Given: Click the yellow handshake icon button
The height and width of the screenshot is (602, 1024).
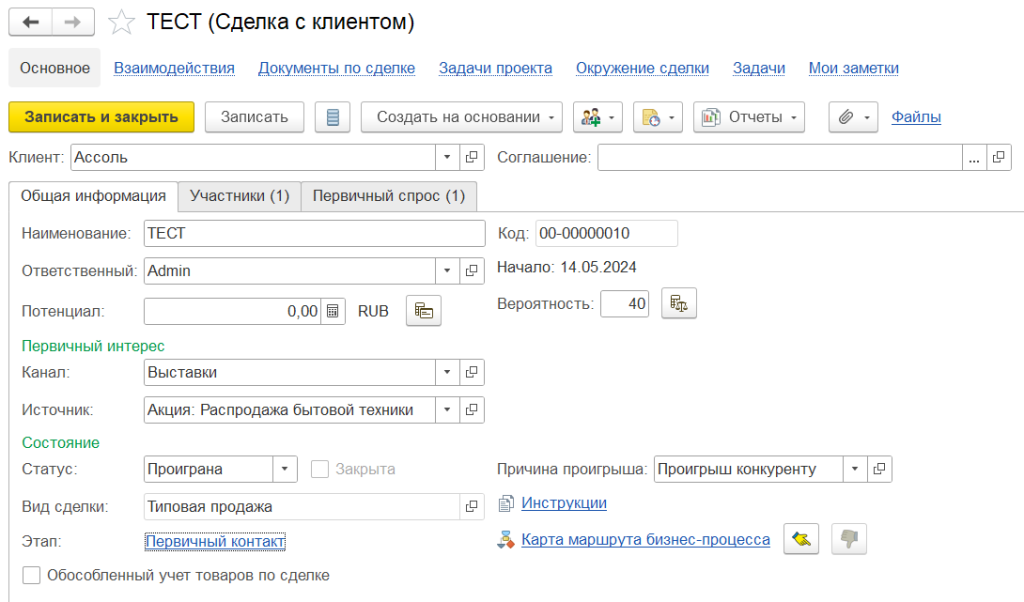Looking at the screenshot, I should pyautogui.click(x=800, y=539).
